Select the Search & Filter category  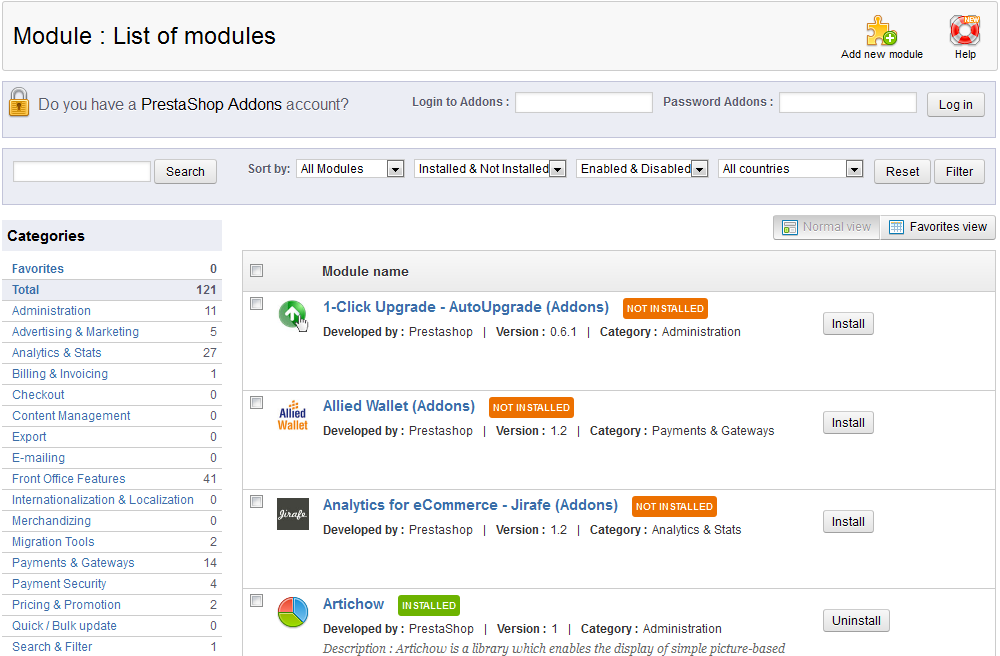[x=112, y=647]
